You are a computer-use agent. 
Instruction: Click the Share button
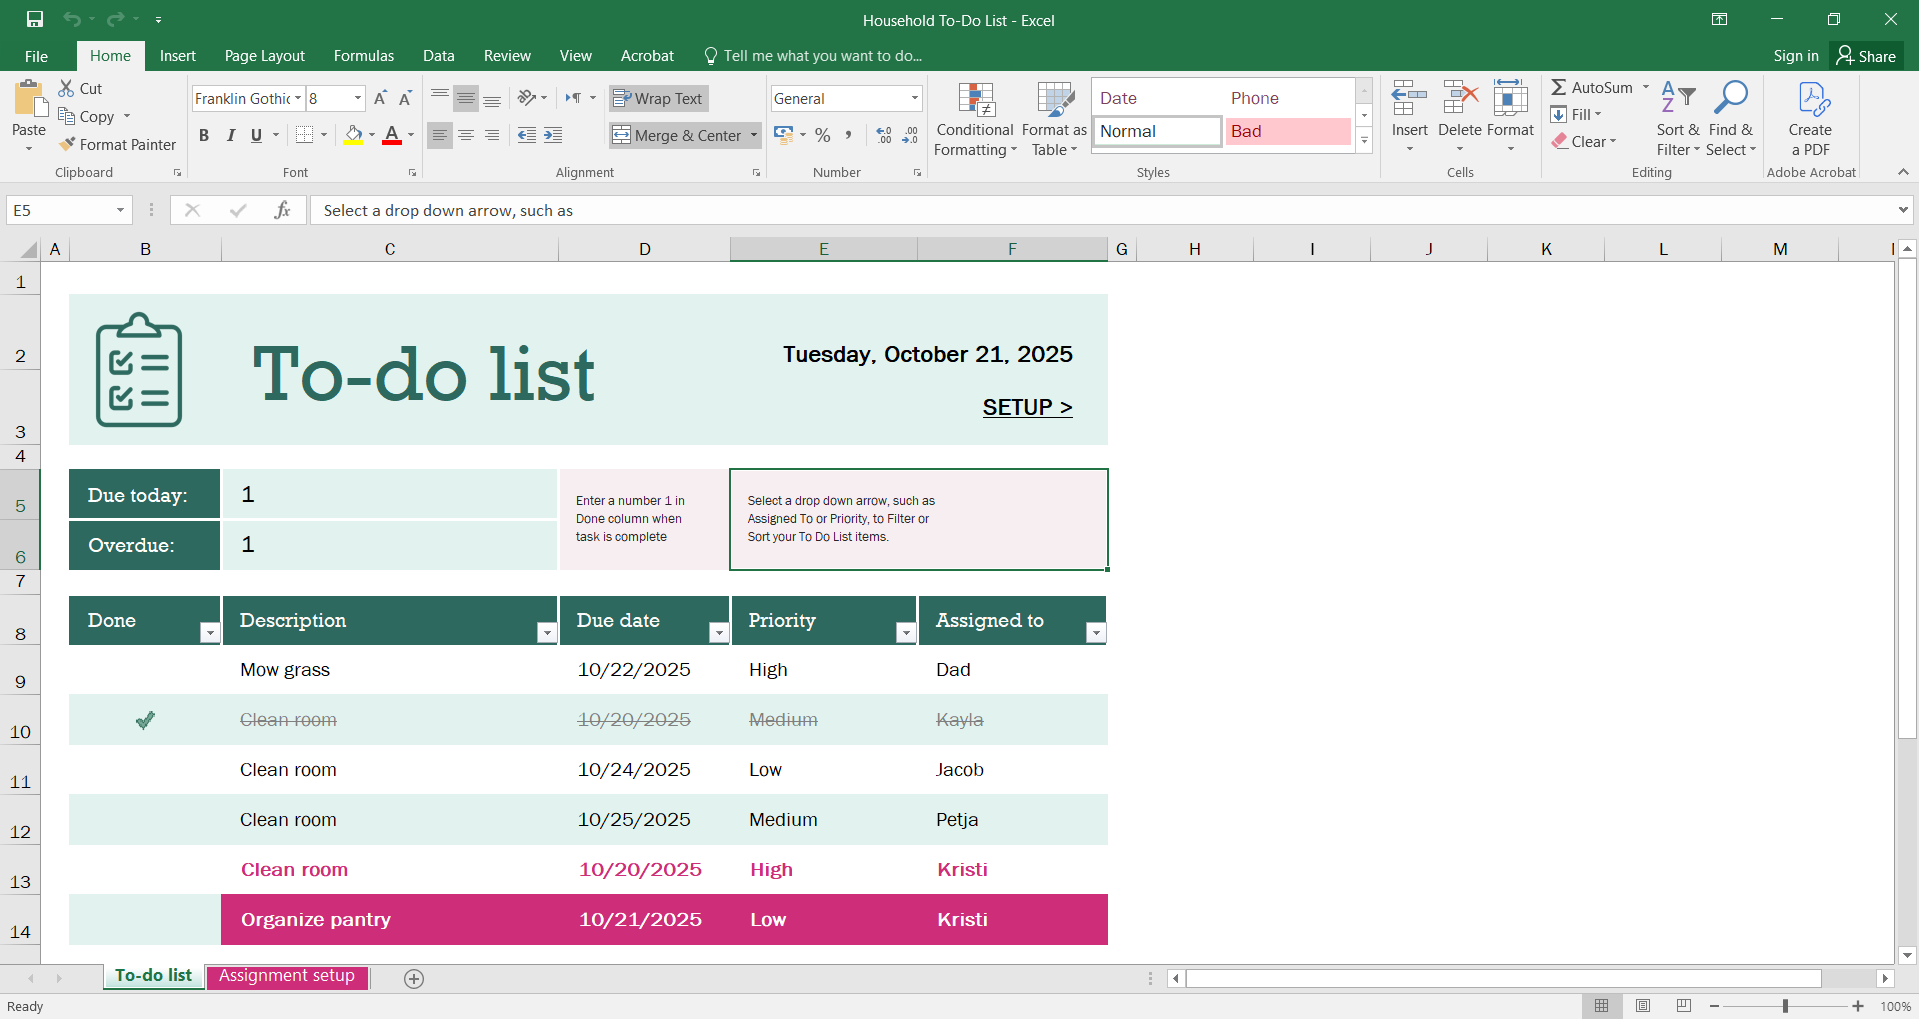(x=1866, y=56)
